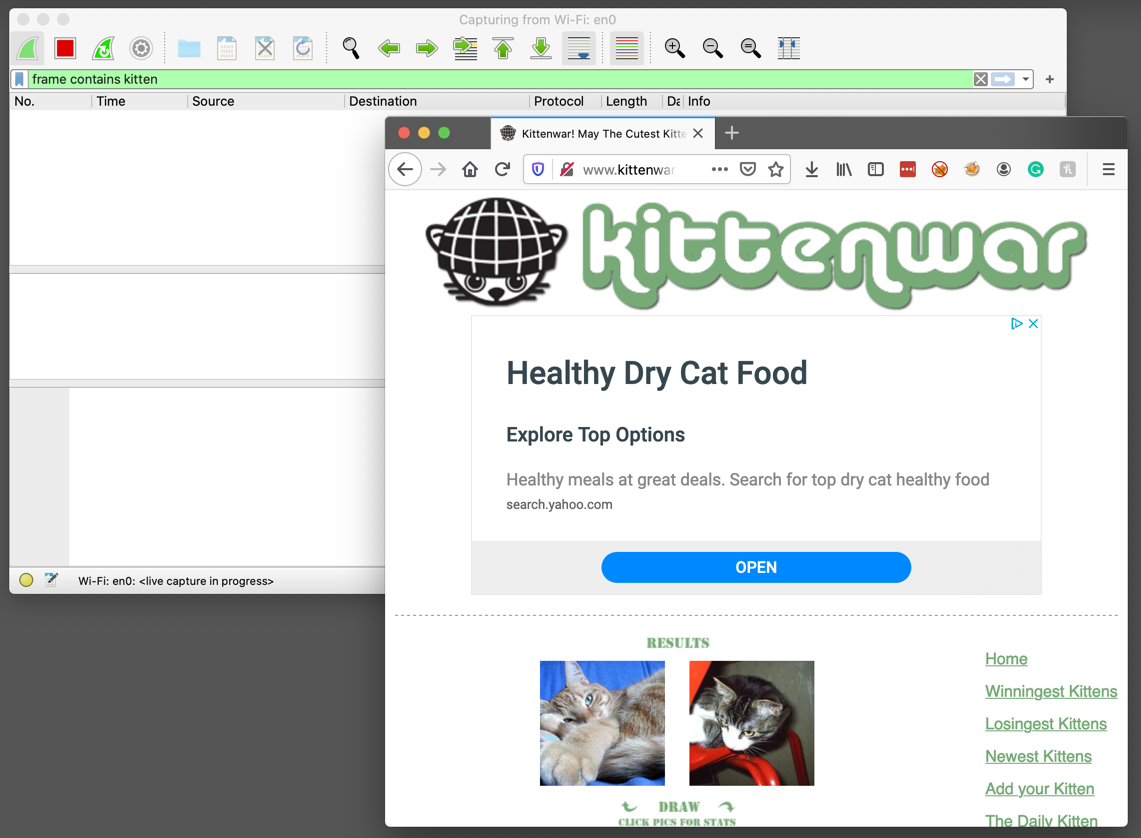Jump to first packet icon
Image resolution: width=1141 pixels, height=838 pixels.
[503, 49]
